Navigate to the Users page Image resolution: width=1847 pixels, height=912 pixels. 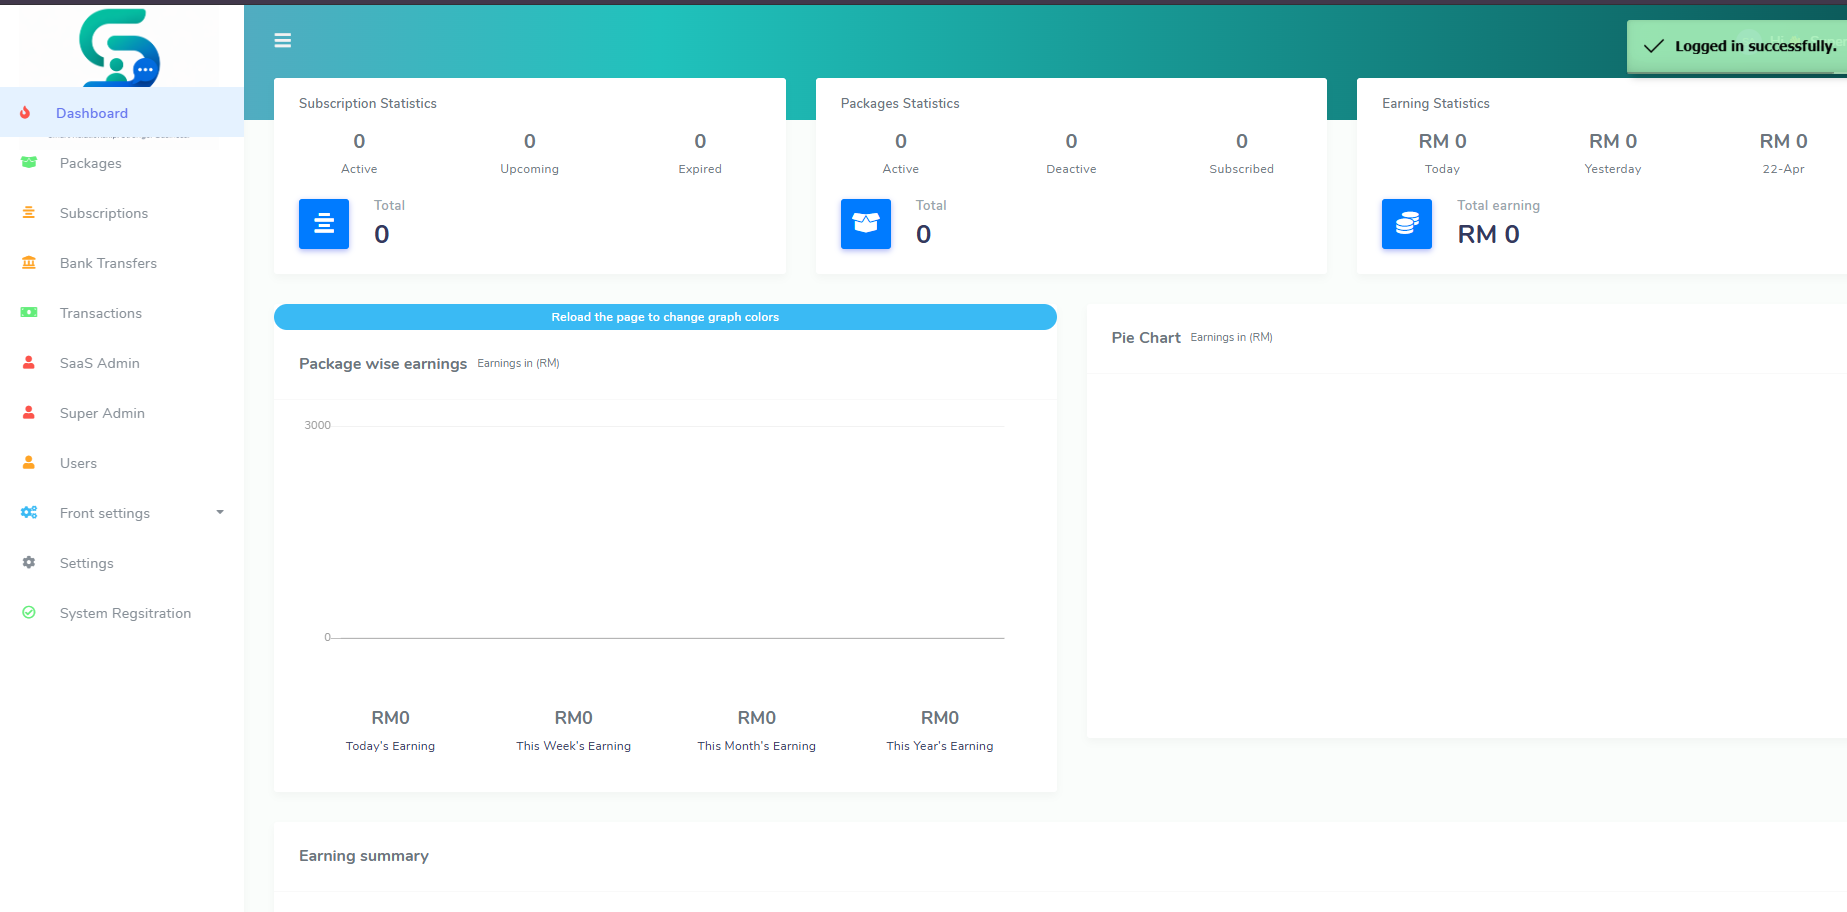pos(78,463)
